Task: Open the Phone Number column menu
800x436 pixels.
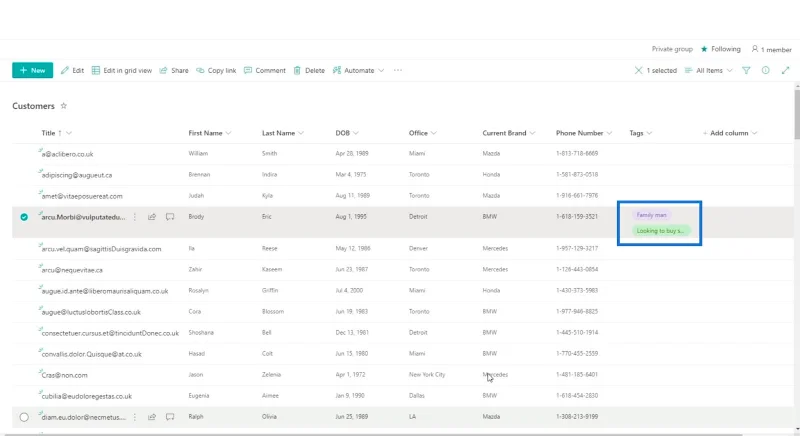Action: 584,133
